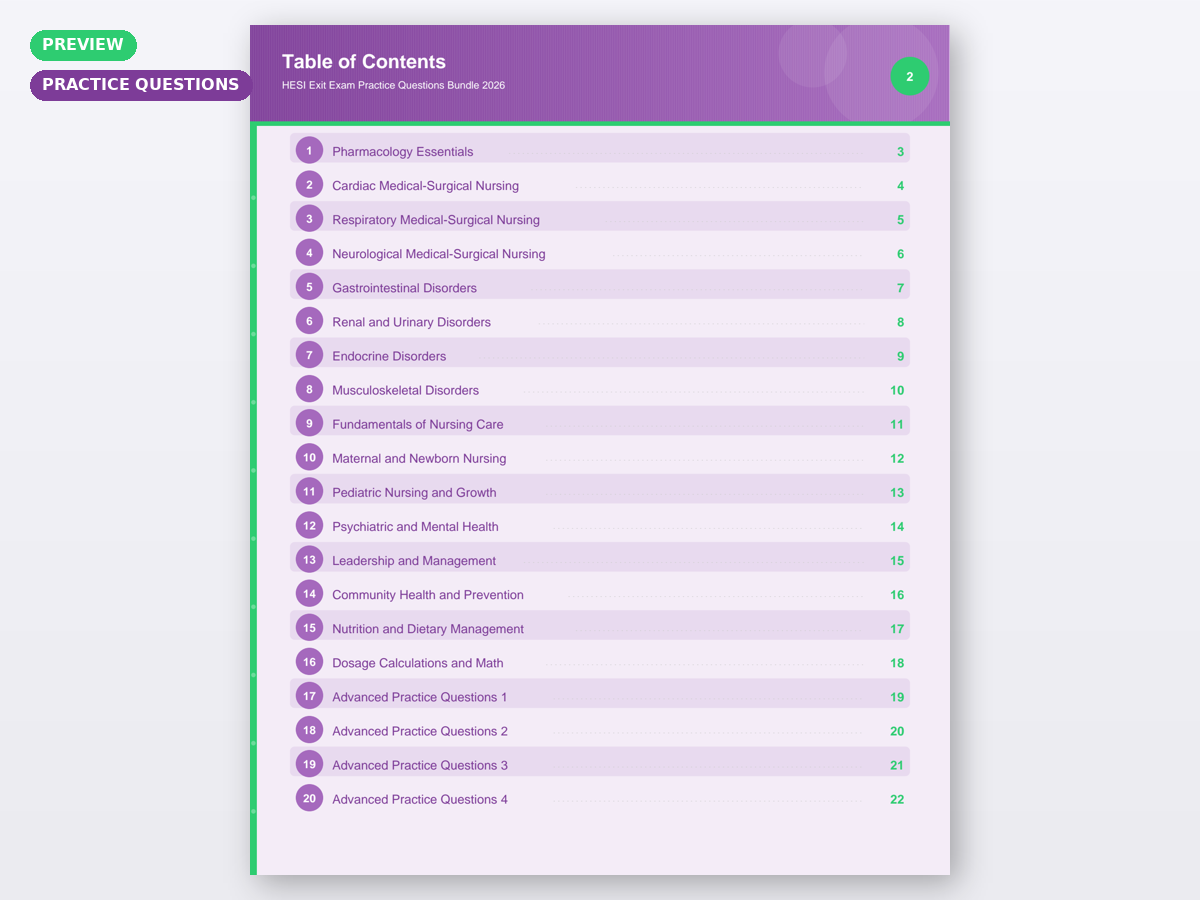Click the PRACTICE QUESTIONS ribbon

coord(140,85)
